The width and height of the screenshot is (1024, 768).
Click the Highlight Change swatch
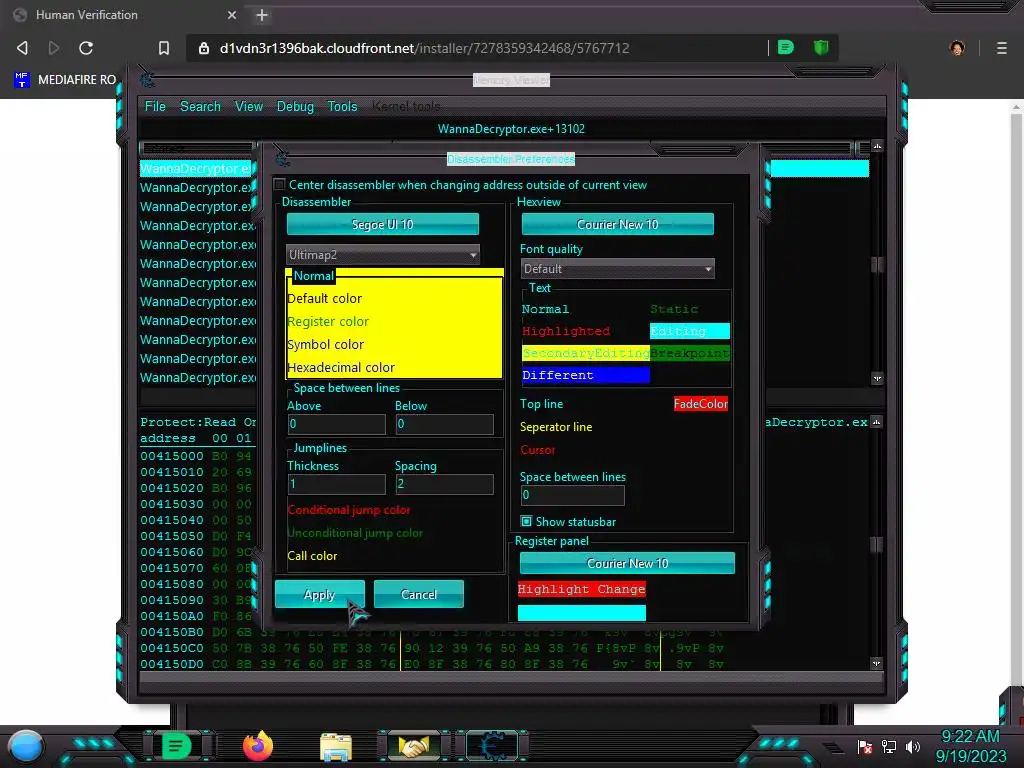click(582, 589)
